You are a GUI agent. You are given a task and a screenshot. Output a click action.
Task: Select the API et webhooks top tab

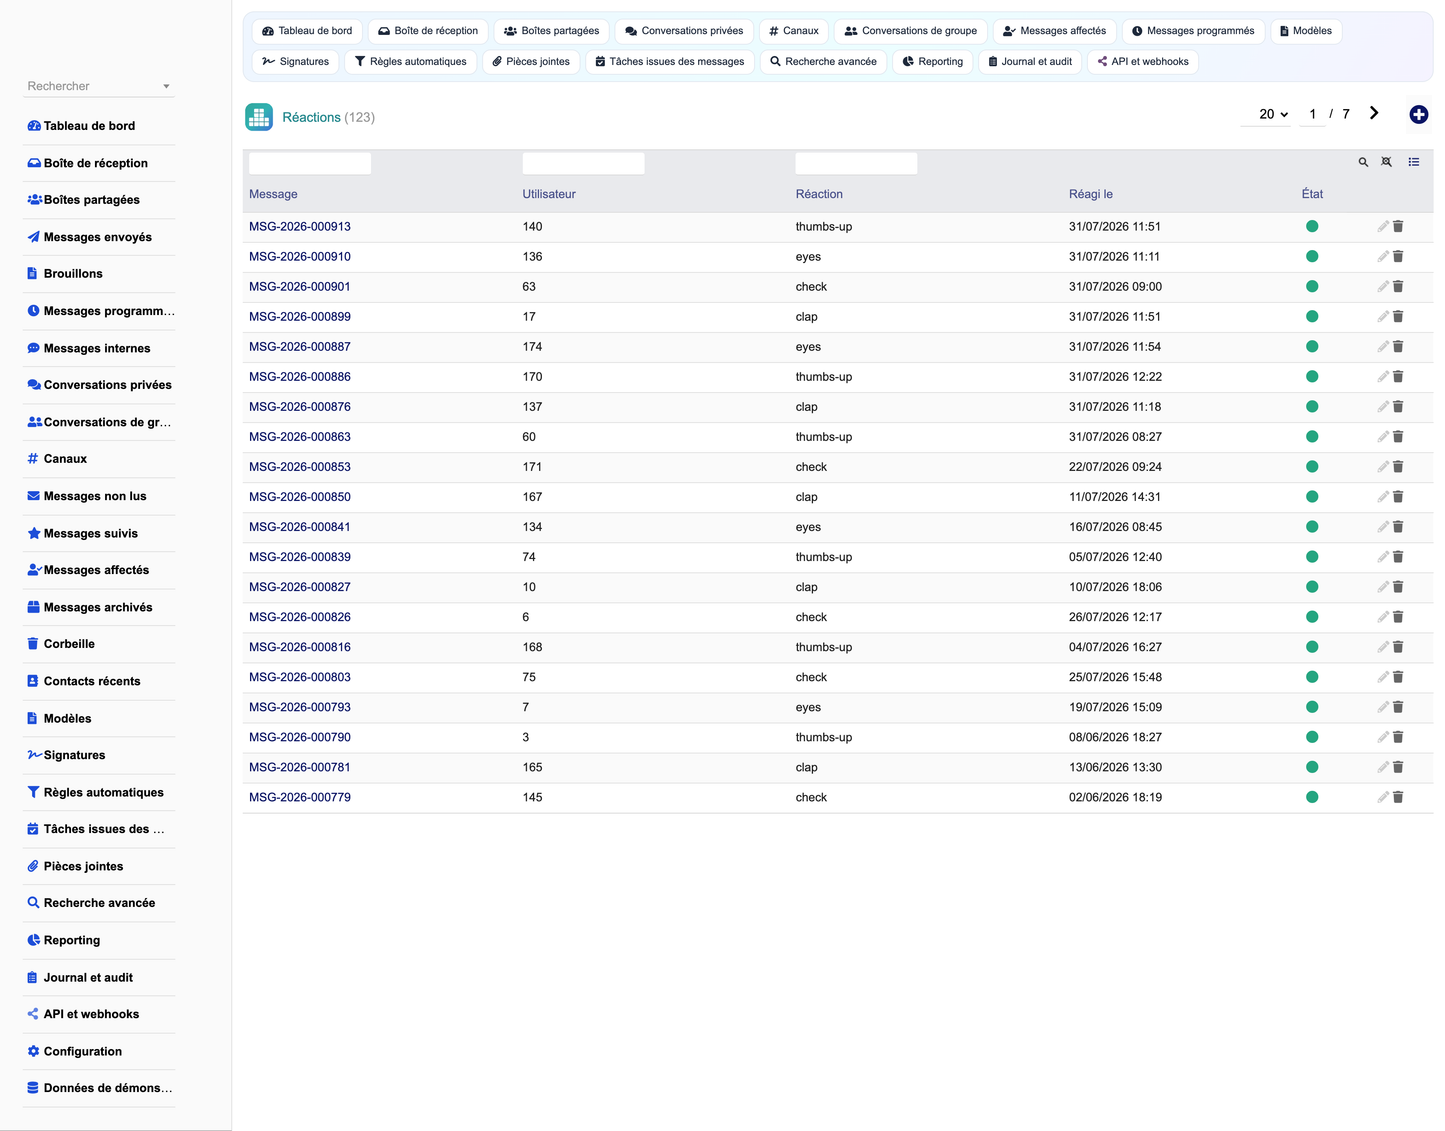point(1142,62)
